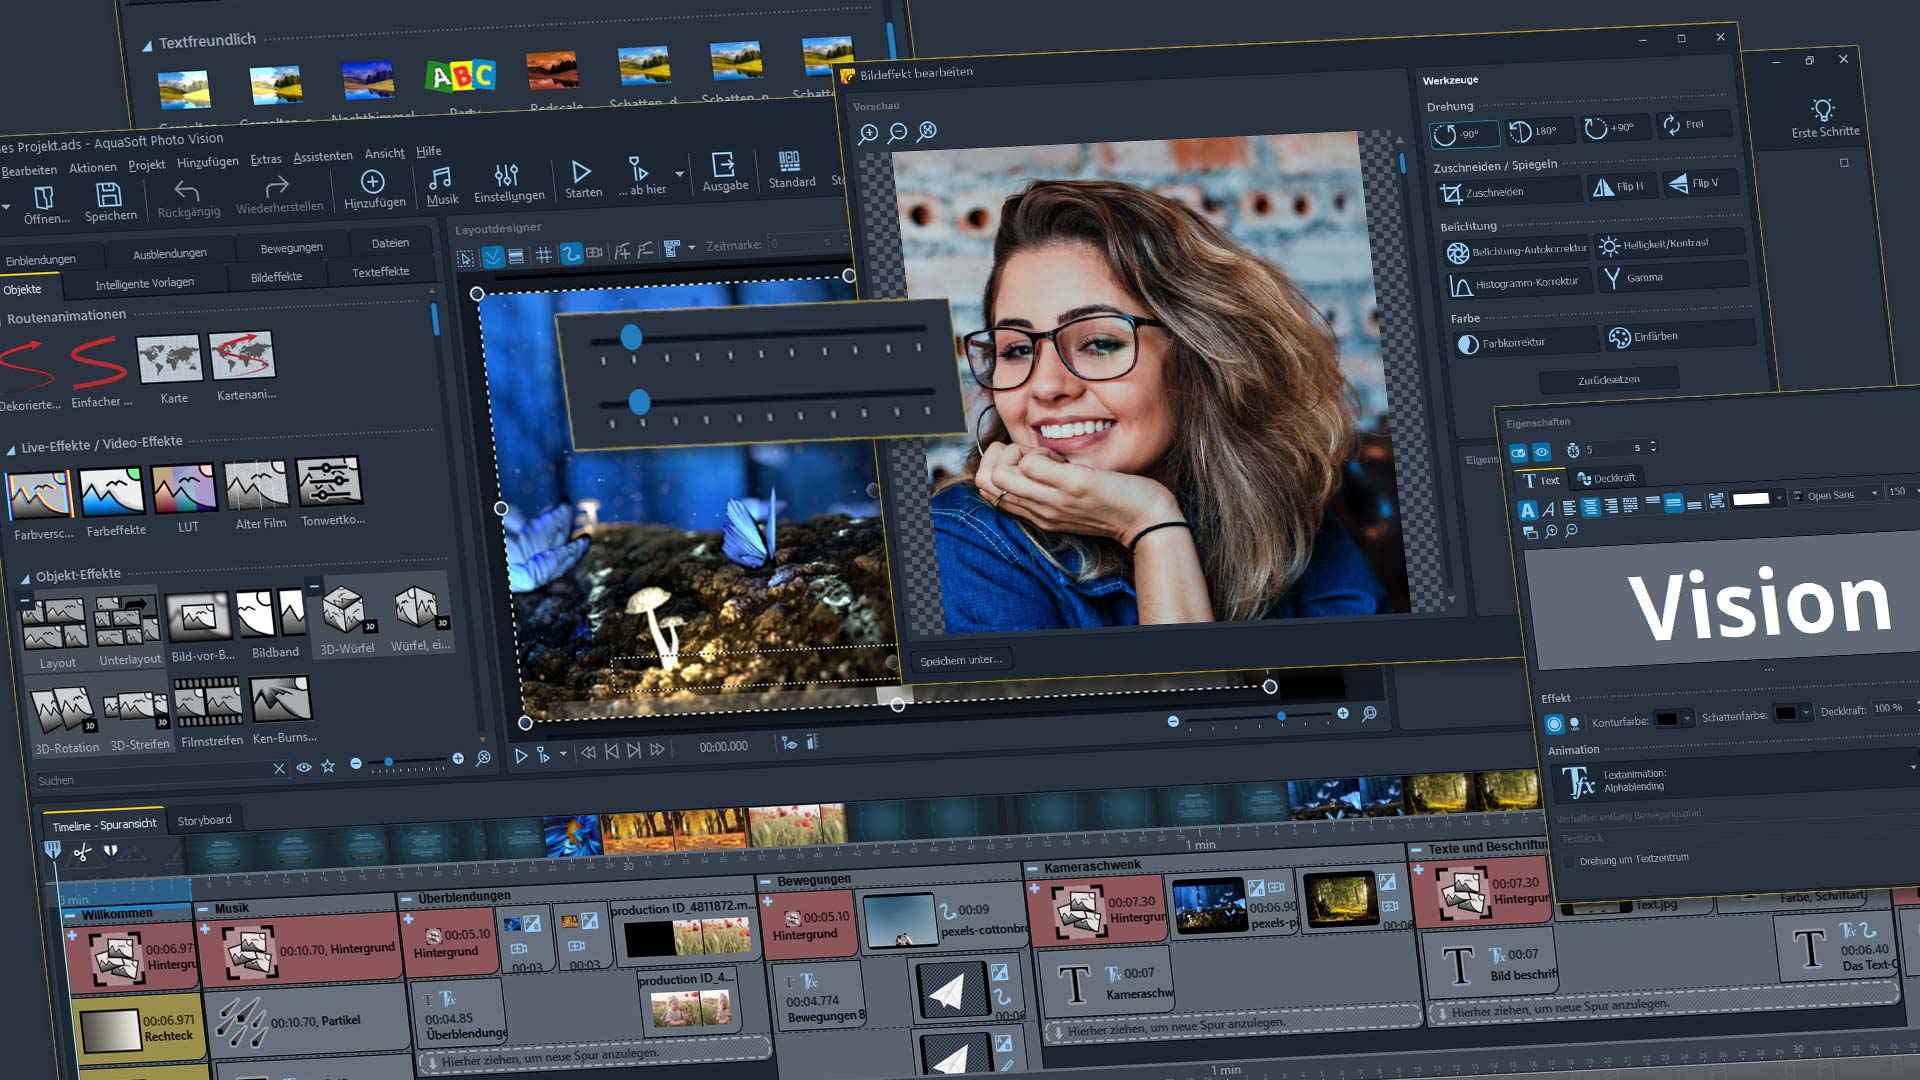The image size is (1920, 1080).
Task: Click the Öffnen toolbar icon
Action: click(x=43, y=197)
